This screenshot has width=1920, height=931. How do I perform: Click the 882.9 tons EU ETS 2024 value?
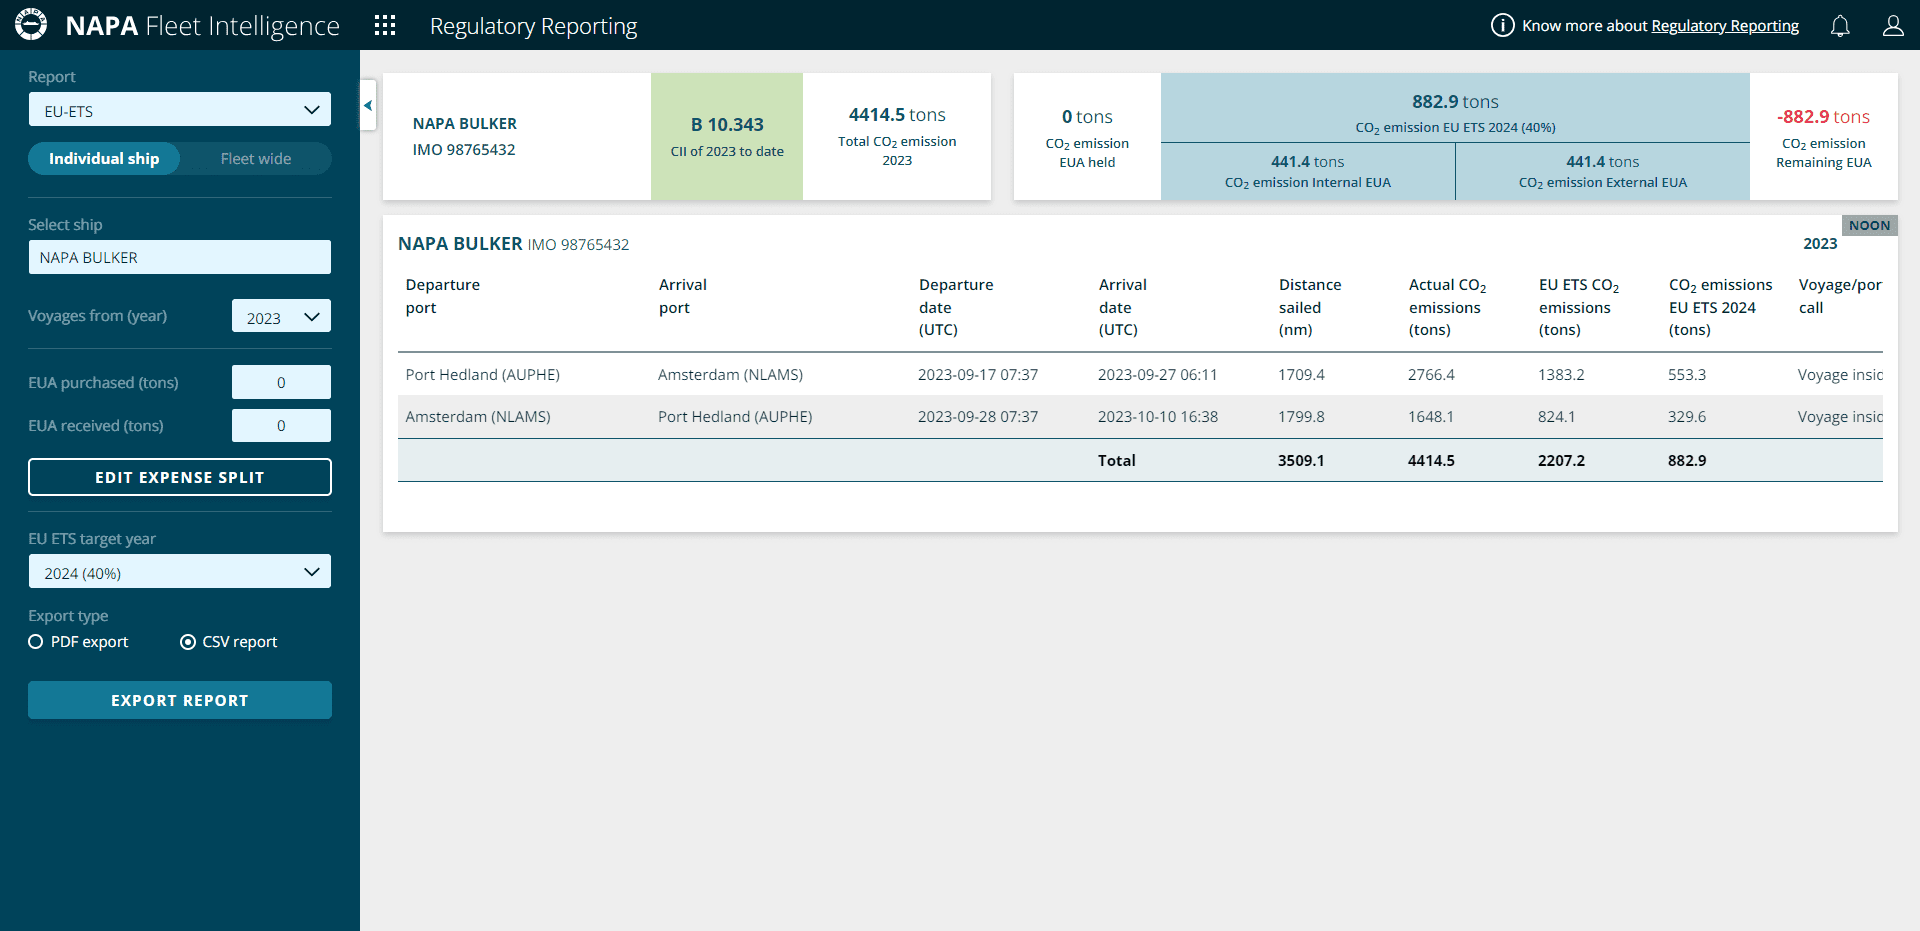(1455, 102)
